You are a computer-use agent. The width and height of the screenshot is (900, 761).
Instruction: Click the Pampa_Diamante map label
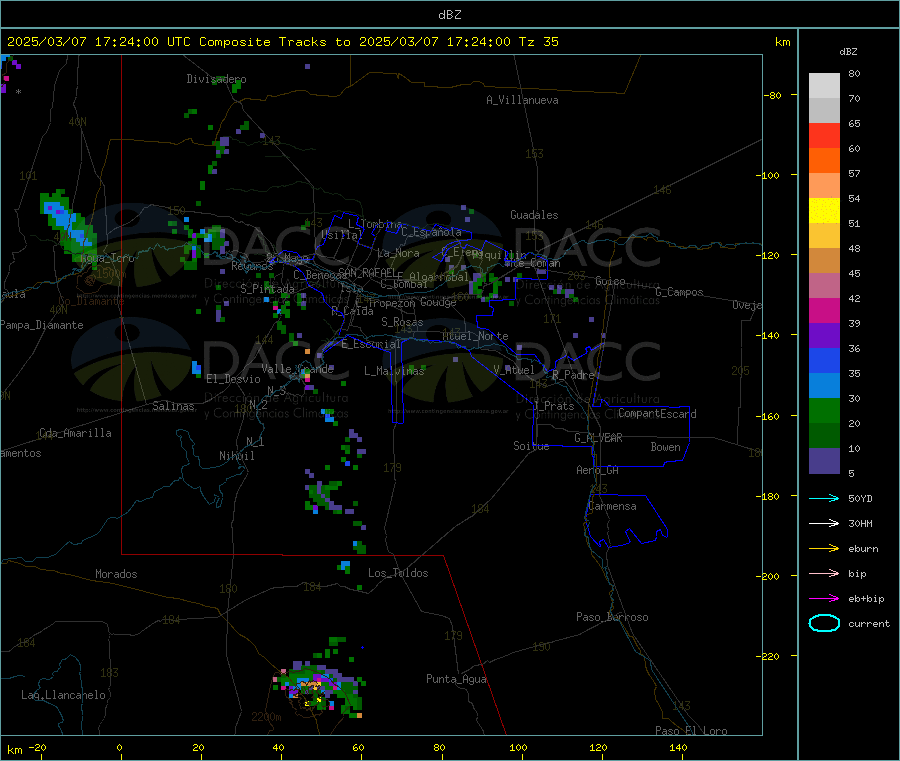click(41, 325)
